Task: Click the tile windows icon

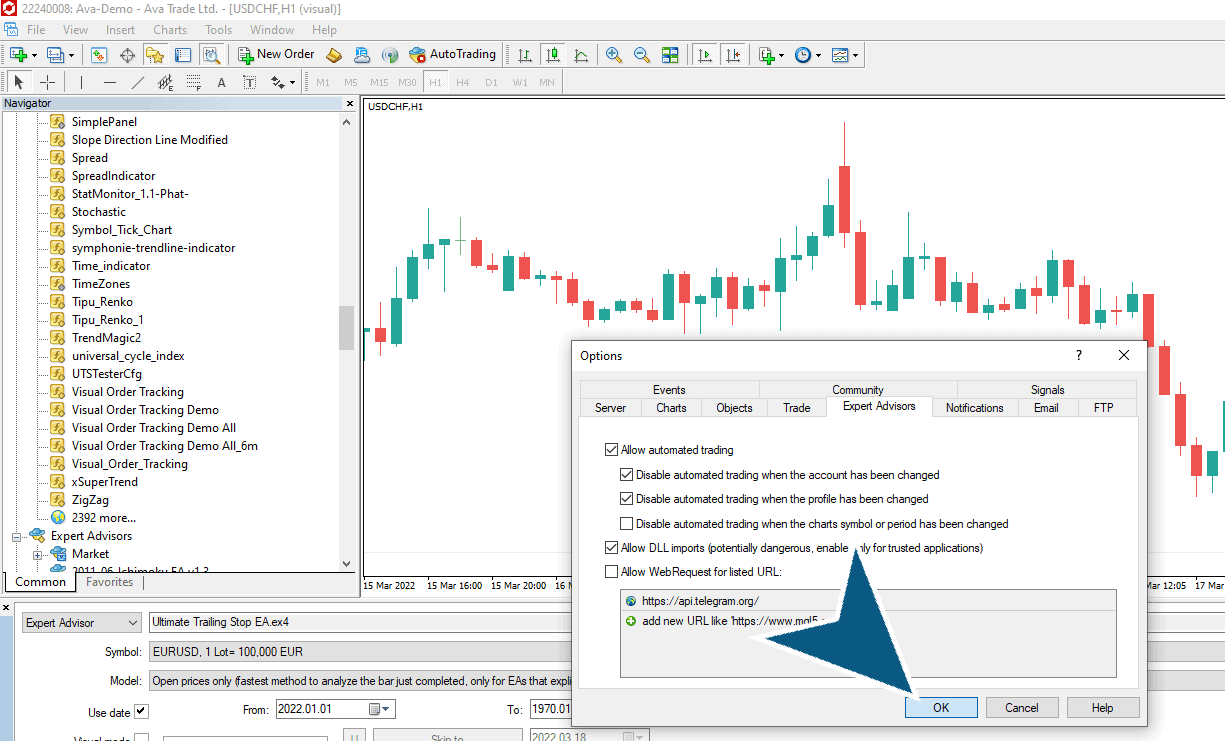Action: coord(670,55)
